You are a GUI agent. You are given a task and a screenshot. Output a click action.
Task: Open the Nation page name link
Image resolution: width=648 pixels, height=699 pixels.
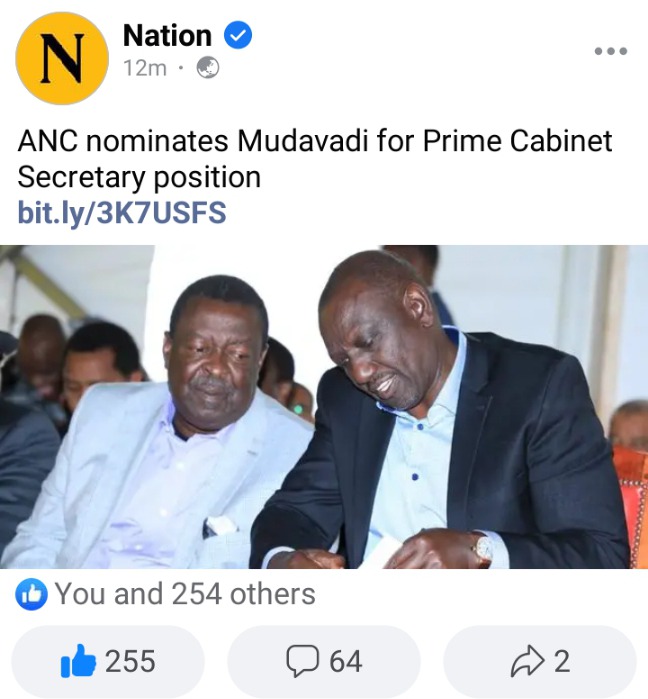pyautogui.click(x=167, y=35)
